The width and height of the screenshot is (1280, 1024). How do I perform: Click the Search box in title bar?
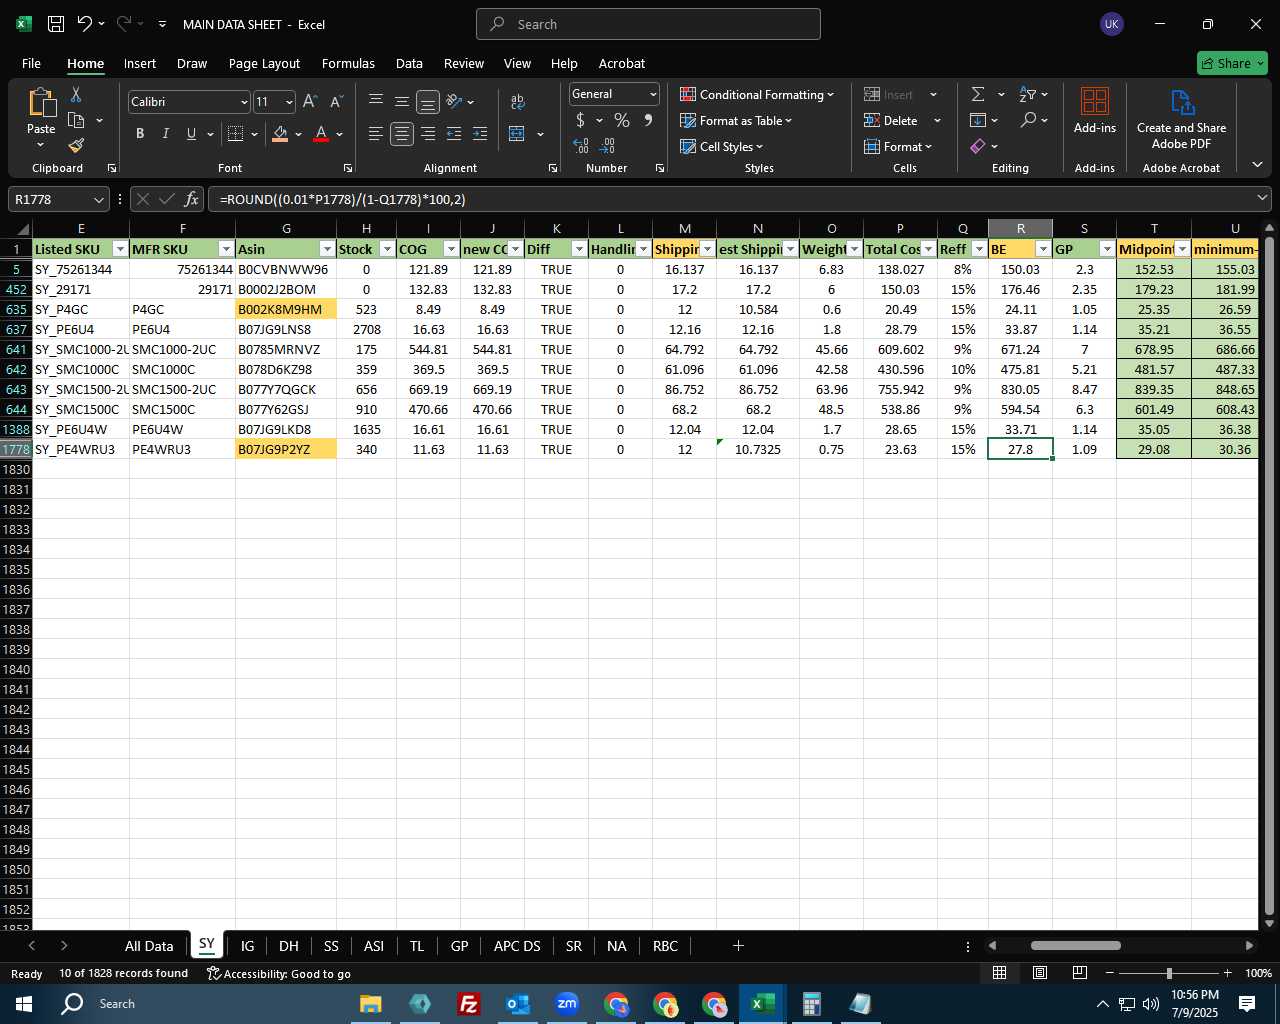(x=648, y=24)
